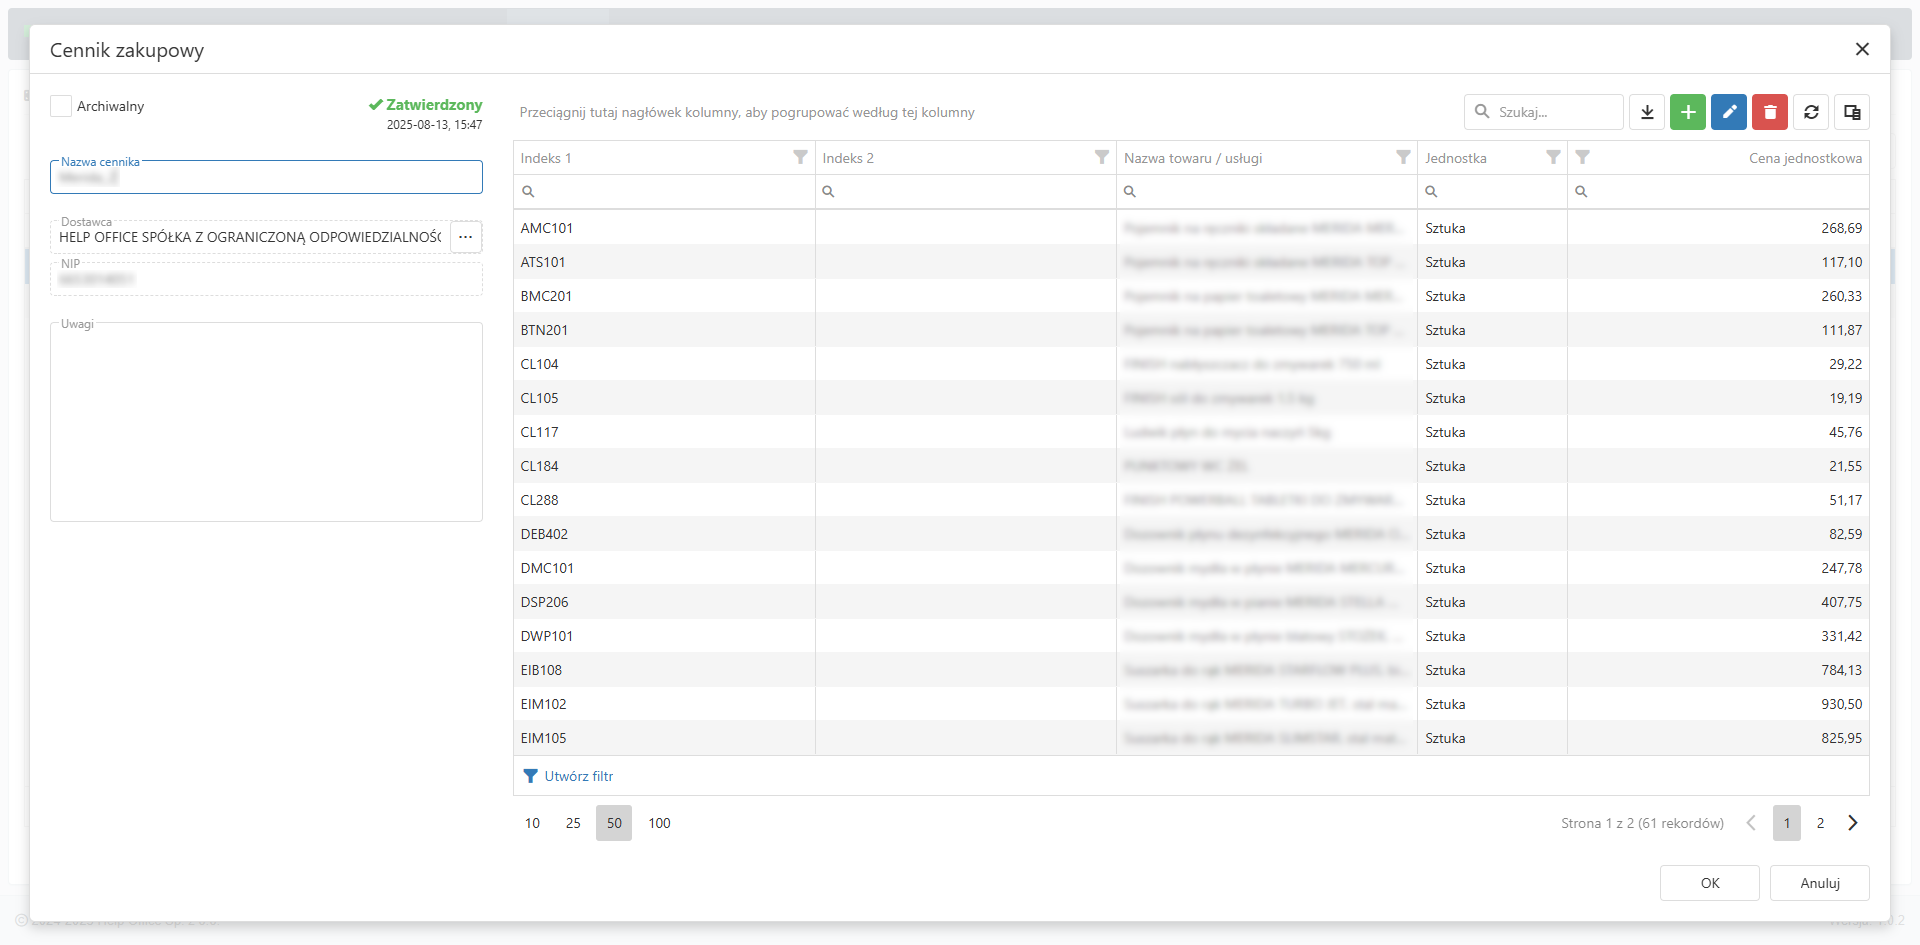Open Dostawca lookup with ellipsis button
Screen dimensions: 1920x945
click(466, 237)
